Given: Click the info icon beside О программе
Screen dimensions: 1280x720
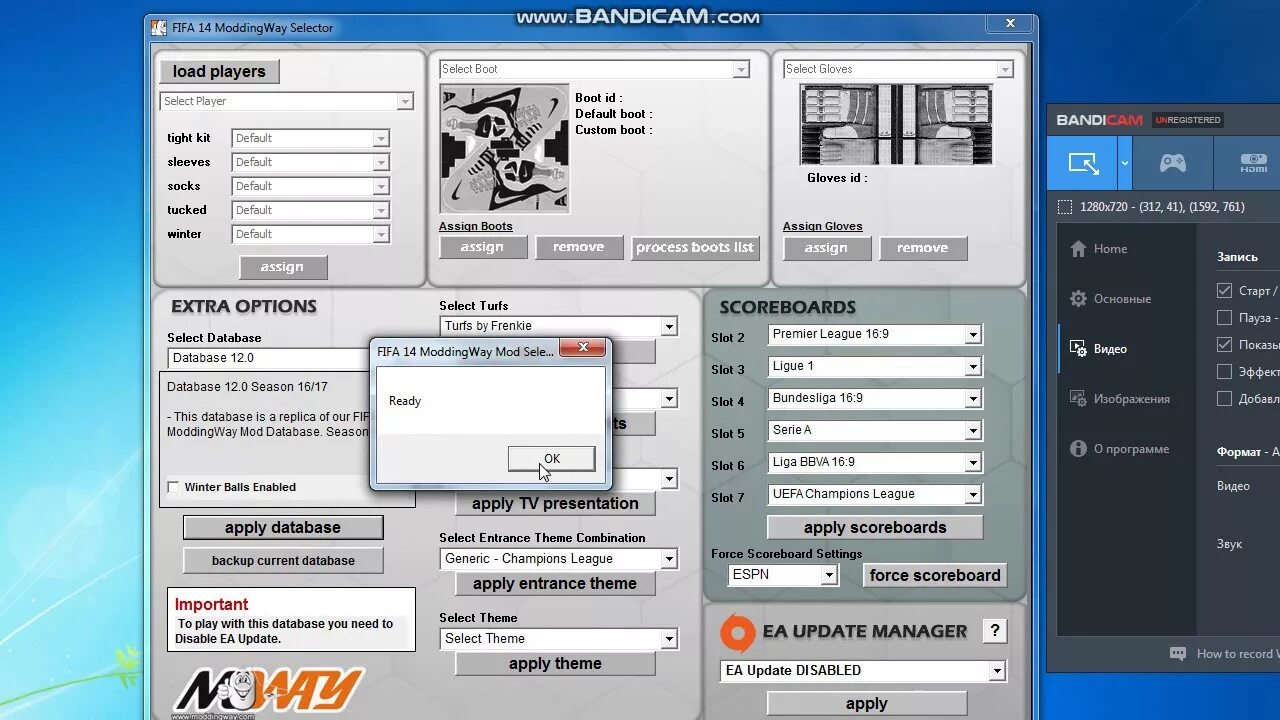Looking at the screenshot, I should pos(1078,449).
